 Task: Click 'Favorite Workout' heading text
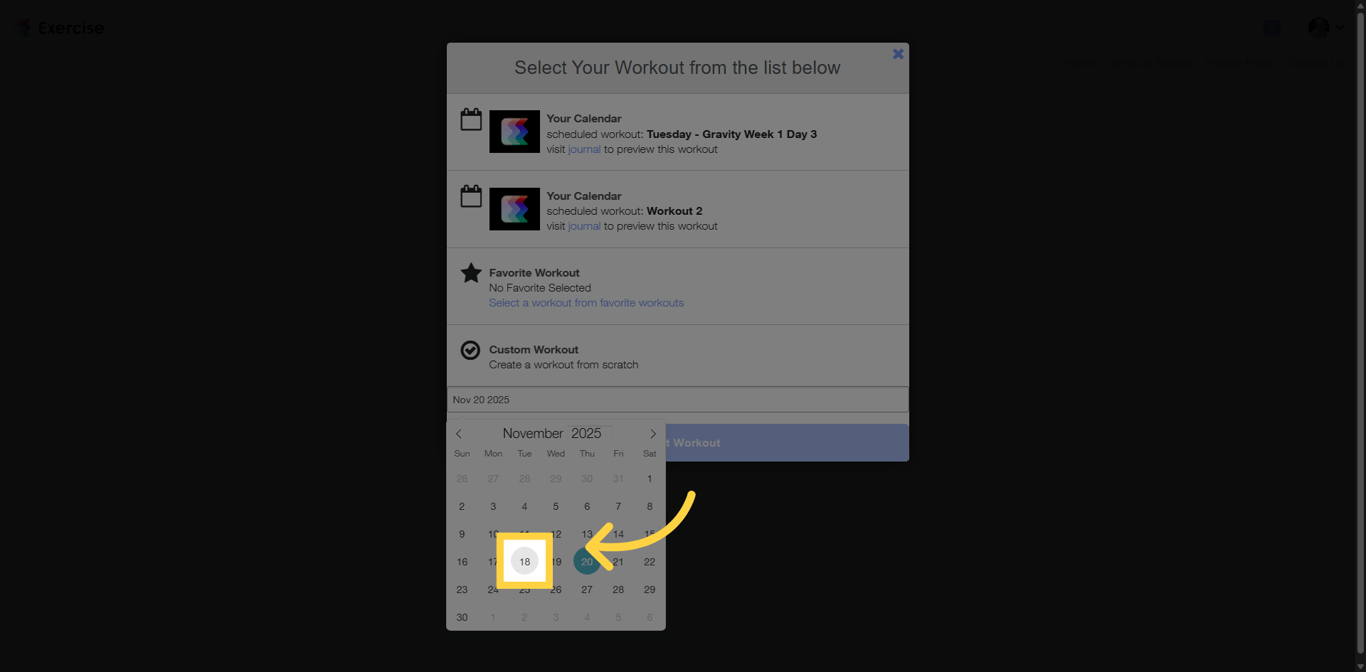[534, 273]
